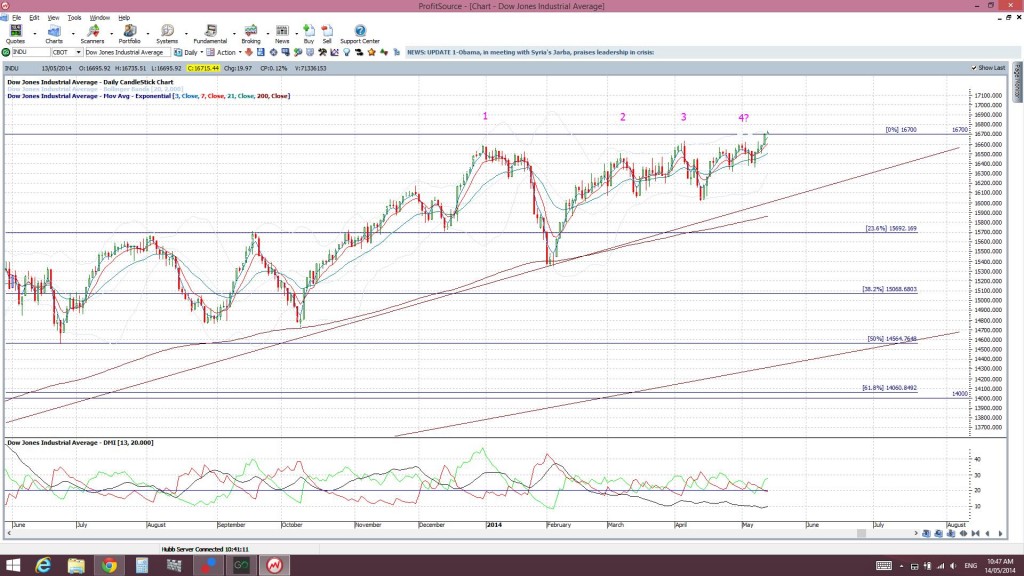
Task: Select the 61.8% Fibonacci level label
Action: coord(889,387)
